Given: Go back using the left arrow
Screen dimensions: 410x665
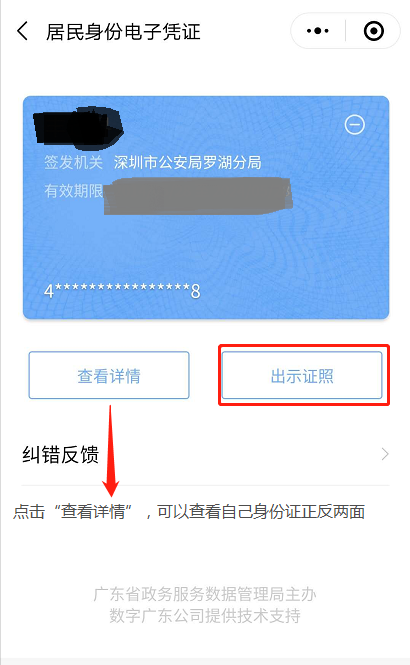Looking at the screenshot, I should pos(22,31).
